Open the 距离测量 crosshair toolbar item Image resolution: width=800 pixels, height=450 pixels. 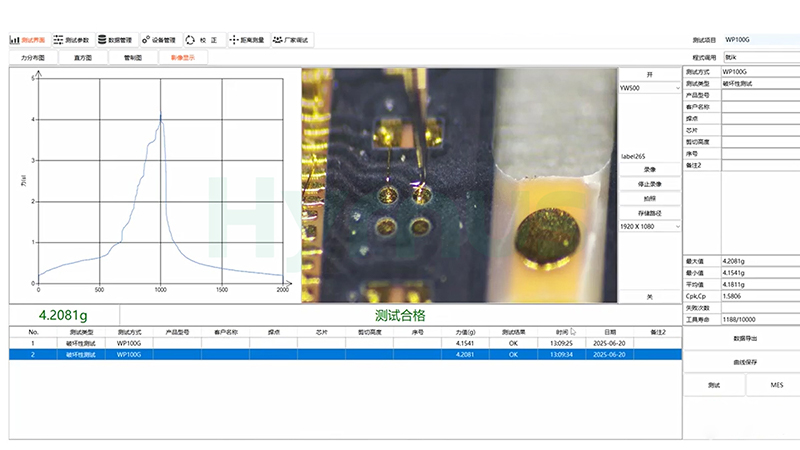point(247,40)
